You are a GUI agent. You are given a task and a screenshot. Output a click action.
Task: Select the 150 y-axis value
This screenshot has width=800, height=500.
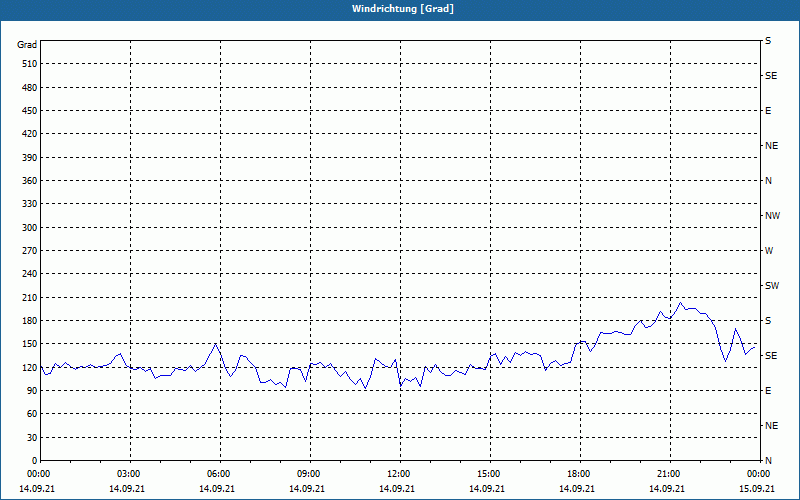(x=30, y=344)
